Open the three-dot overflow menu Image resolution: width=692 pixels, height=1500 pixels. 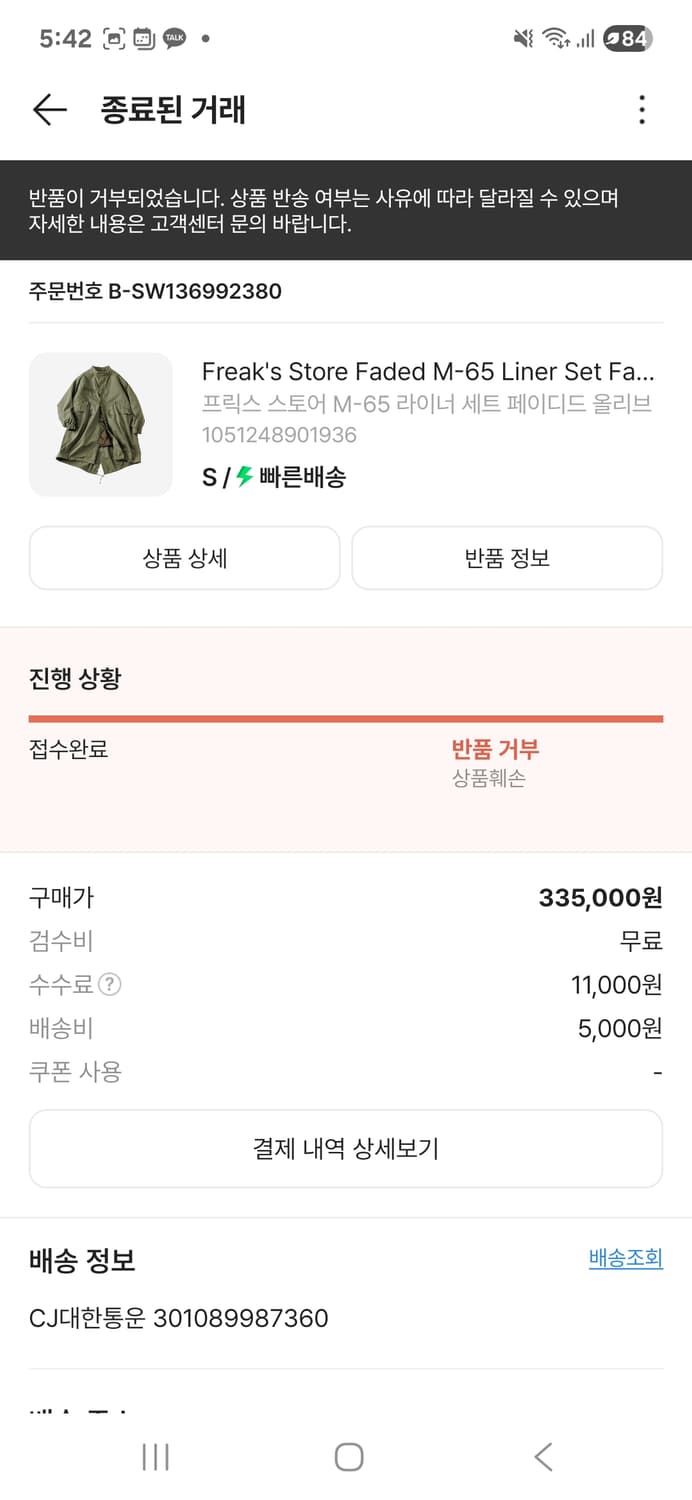[641, 109]
